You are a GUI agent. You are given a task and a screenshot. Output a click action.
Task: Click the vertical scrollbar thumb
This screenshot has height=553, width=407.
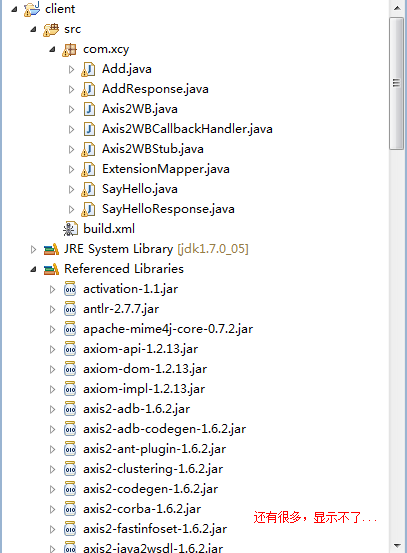(x=397, y=84)
